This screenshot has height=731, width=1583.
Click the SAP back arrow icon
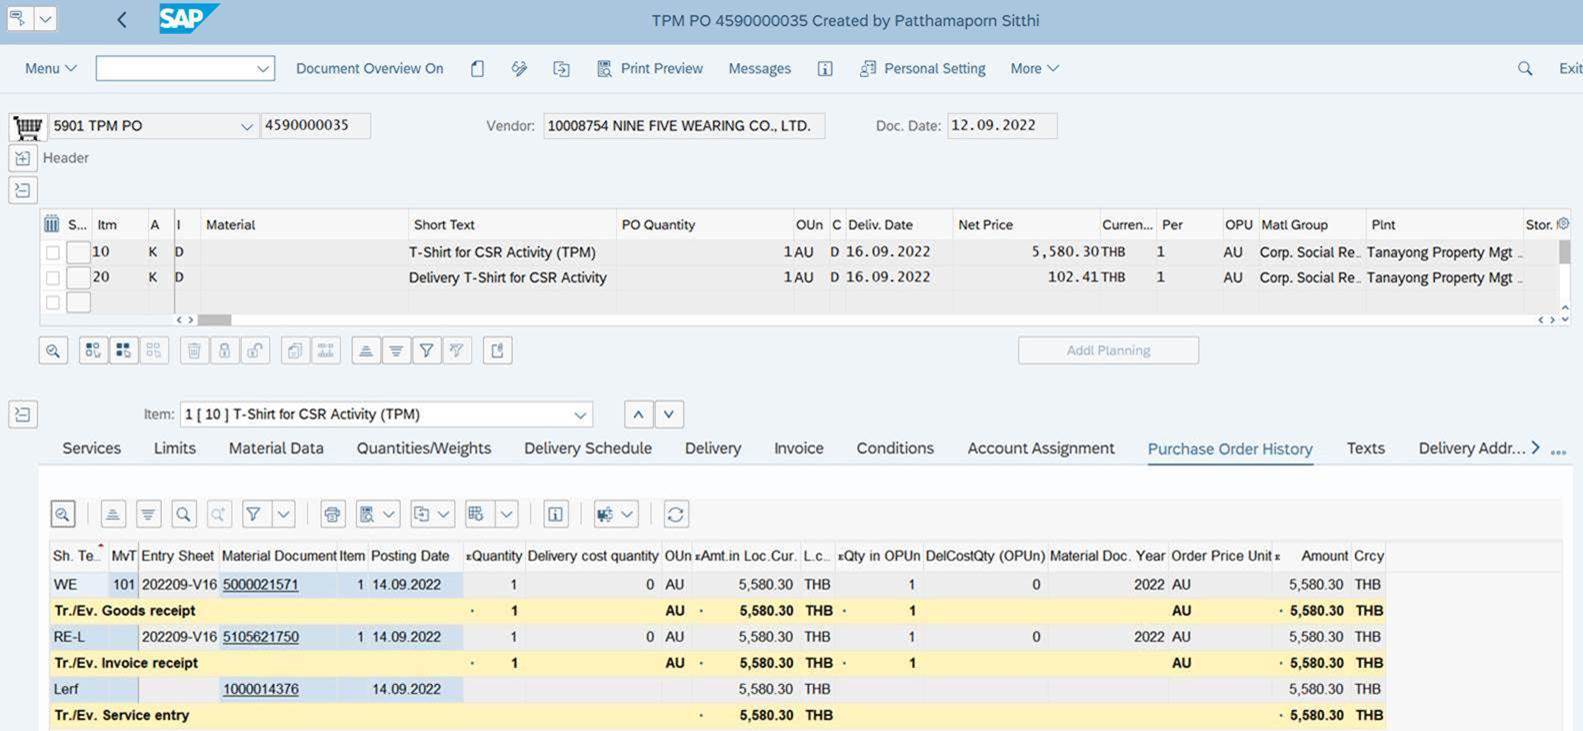(121, 20)
